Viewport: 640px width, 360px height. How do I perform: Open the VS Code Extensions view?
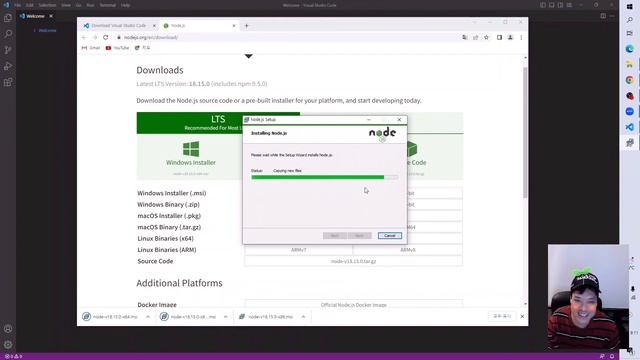8,82
